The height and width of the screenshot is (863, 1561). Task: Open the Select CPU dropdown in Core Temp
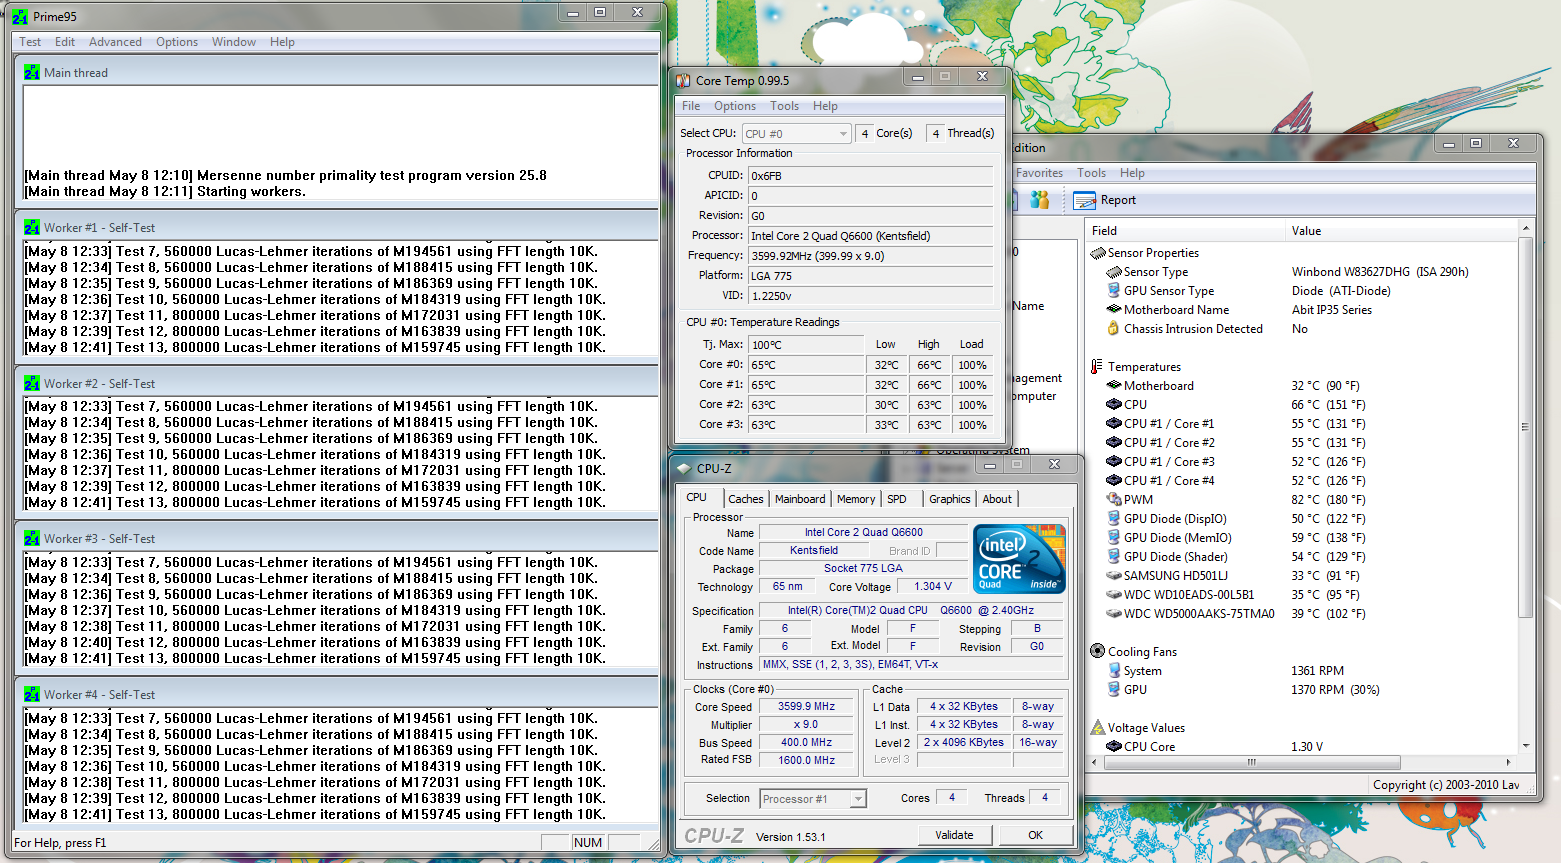797,133
